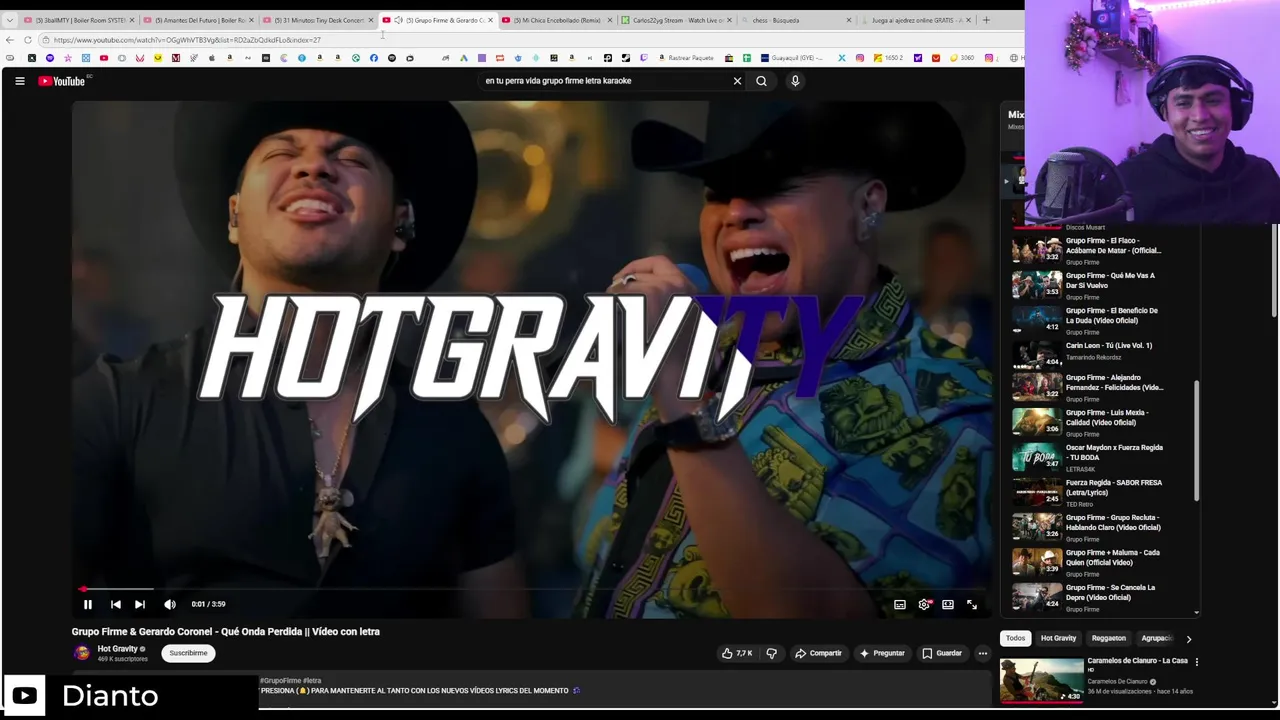Mute the video using the speaker icon
Screen dimensions: 1280x720
(169, 604)
